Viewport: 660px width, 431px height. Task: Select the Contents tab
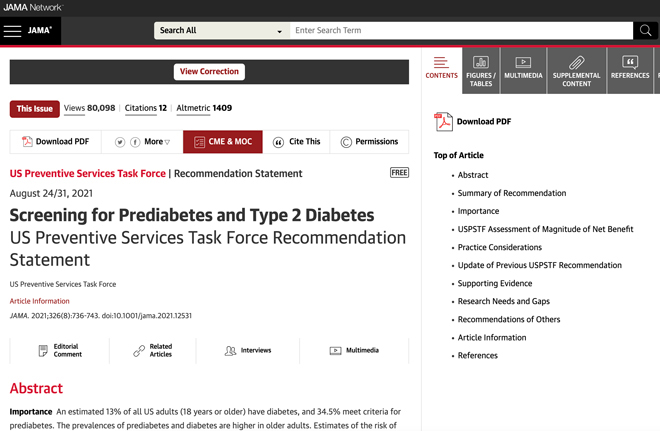pyautogui.click(x=441, y=69)
